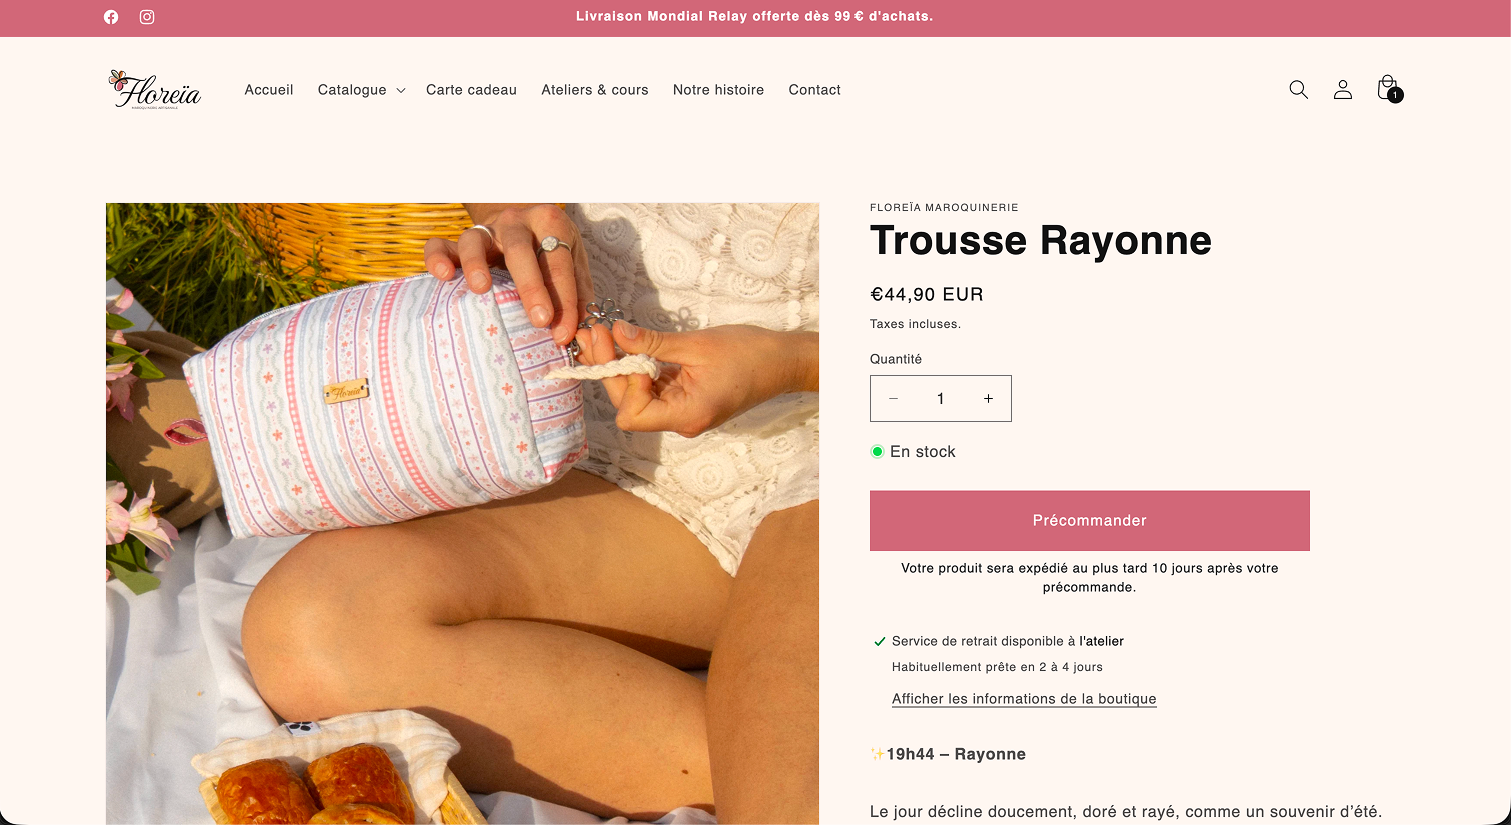Click the cart item count badge

pyautogui.click(x=1395, y=95)
